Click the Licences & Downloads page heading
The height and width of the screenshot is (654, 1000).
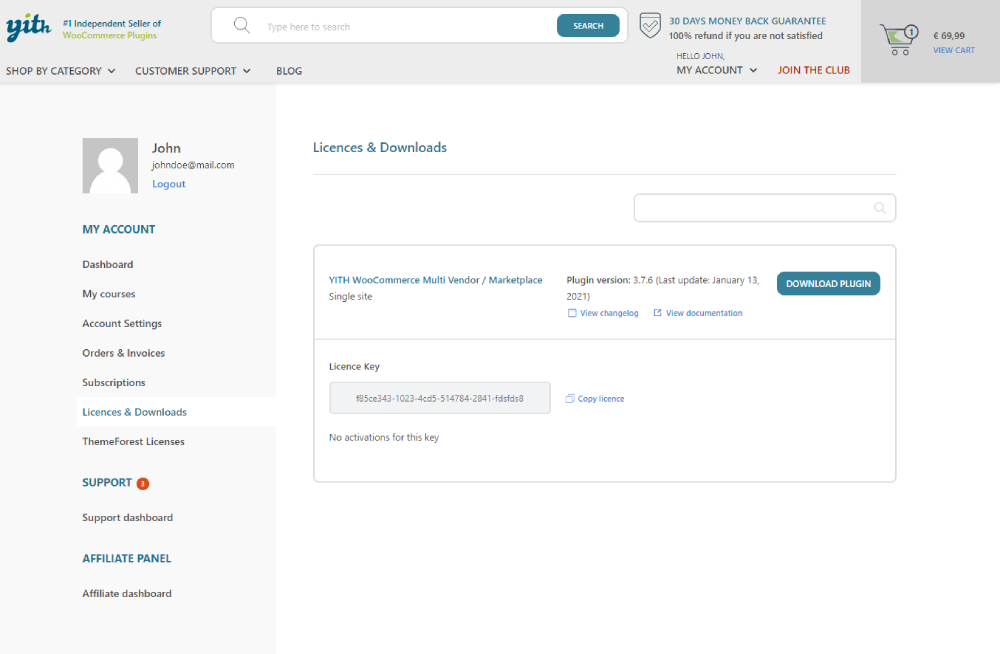(x=379, y=147)
